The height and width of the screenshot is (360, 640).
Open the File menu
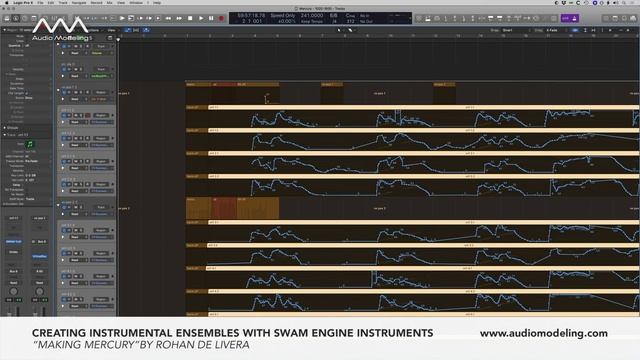coord(40,2)
